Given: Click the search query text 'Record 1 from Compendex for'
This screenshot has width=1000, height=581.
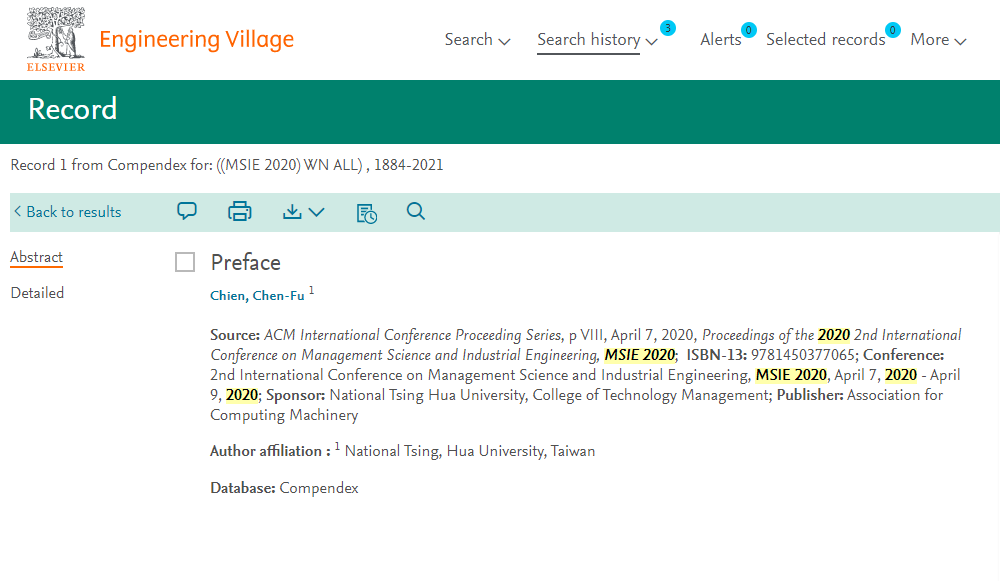Looking at the screenshot, I should 112,165.
